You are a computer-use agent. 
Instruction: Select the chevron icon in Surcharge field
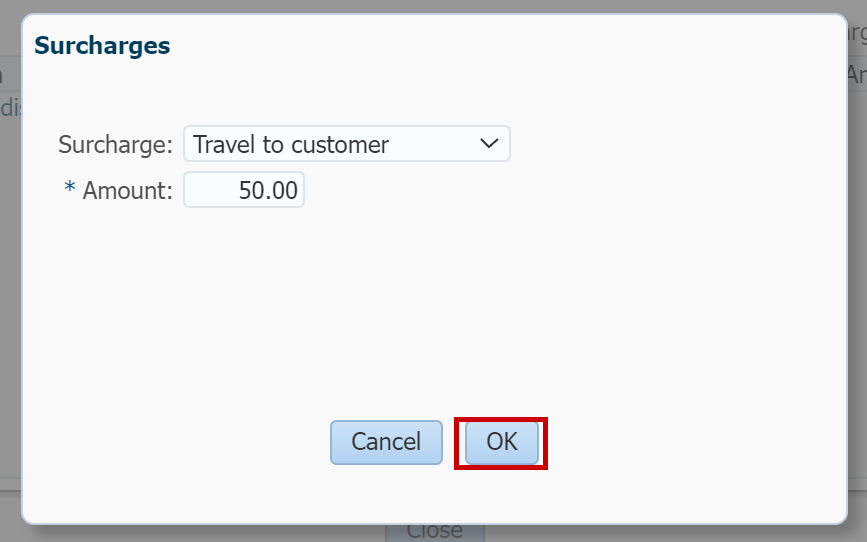[x=489, y=144]
